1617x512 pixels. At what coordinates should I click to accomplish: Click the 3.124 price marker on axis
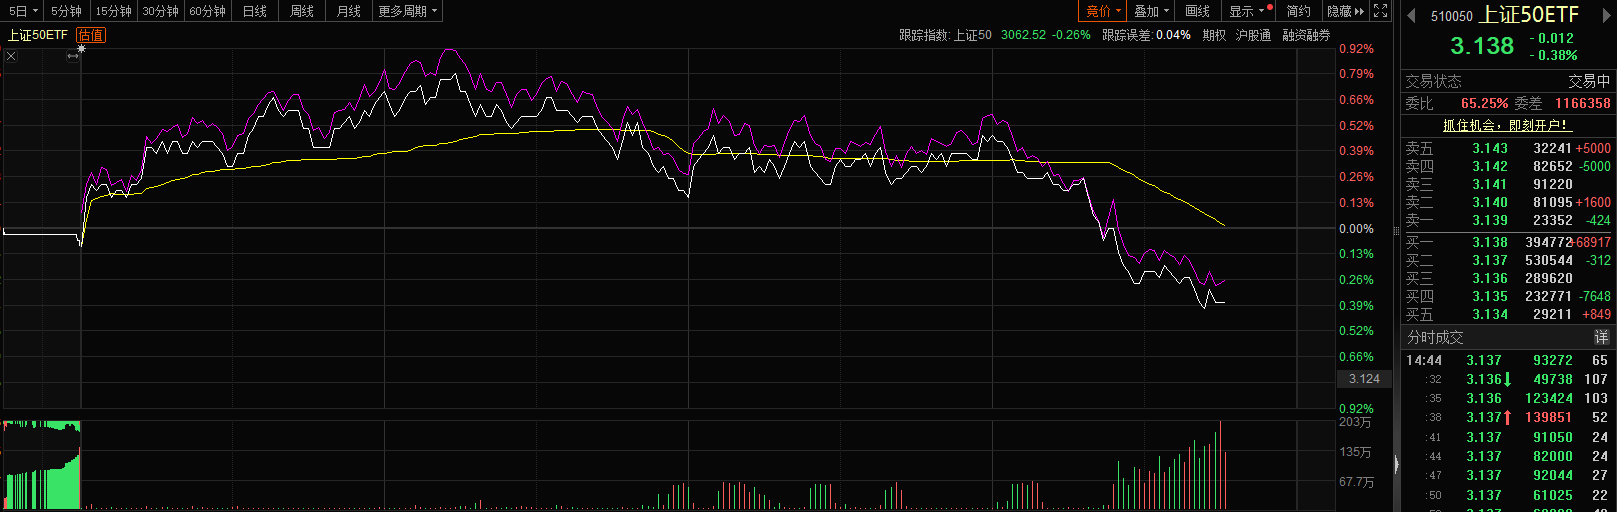[1364, 379]
